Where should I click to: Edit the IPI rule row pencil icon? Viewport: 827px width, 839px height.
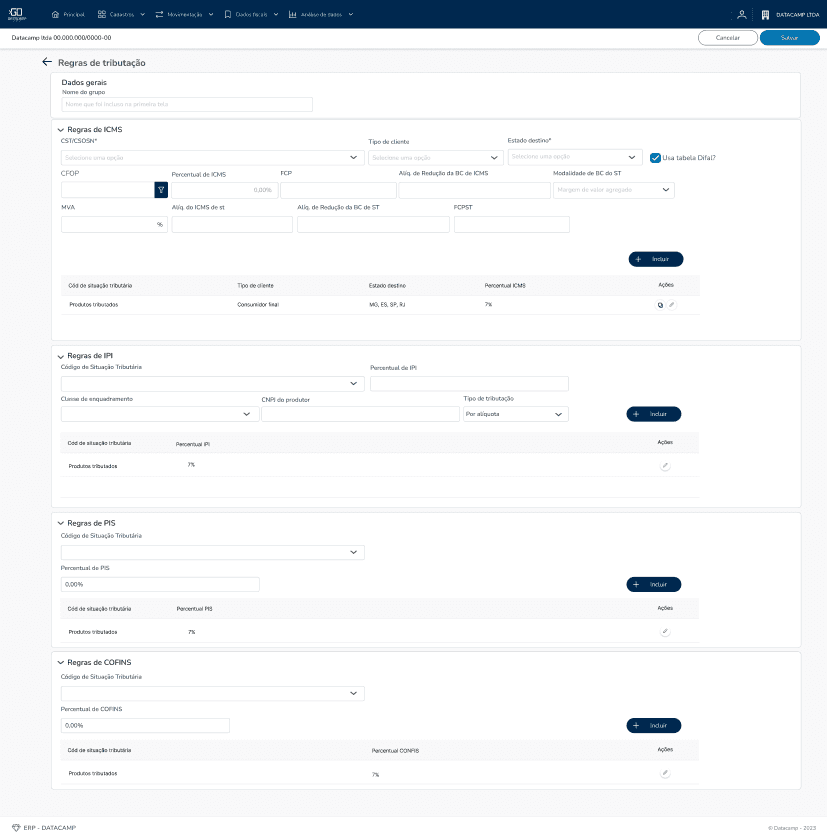(665, 466)
